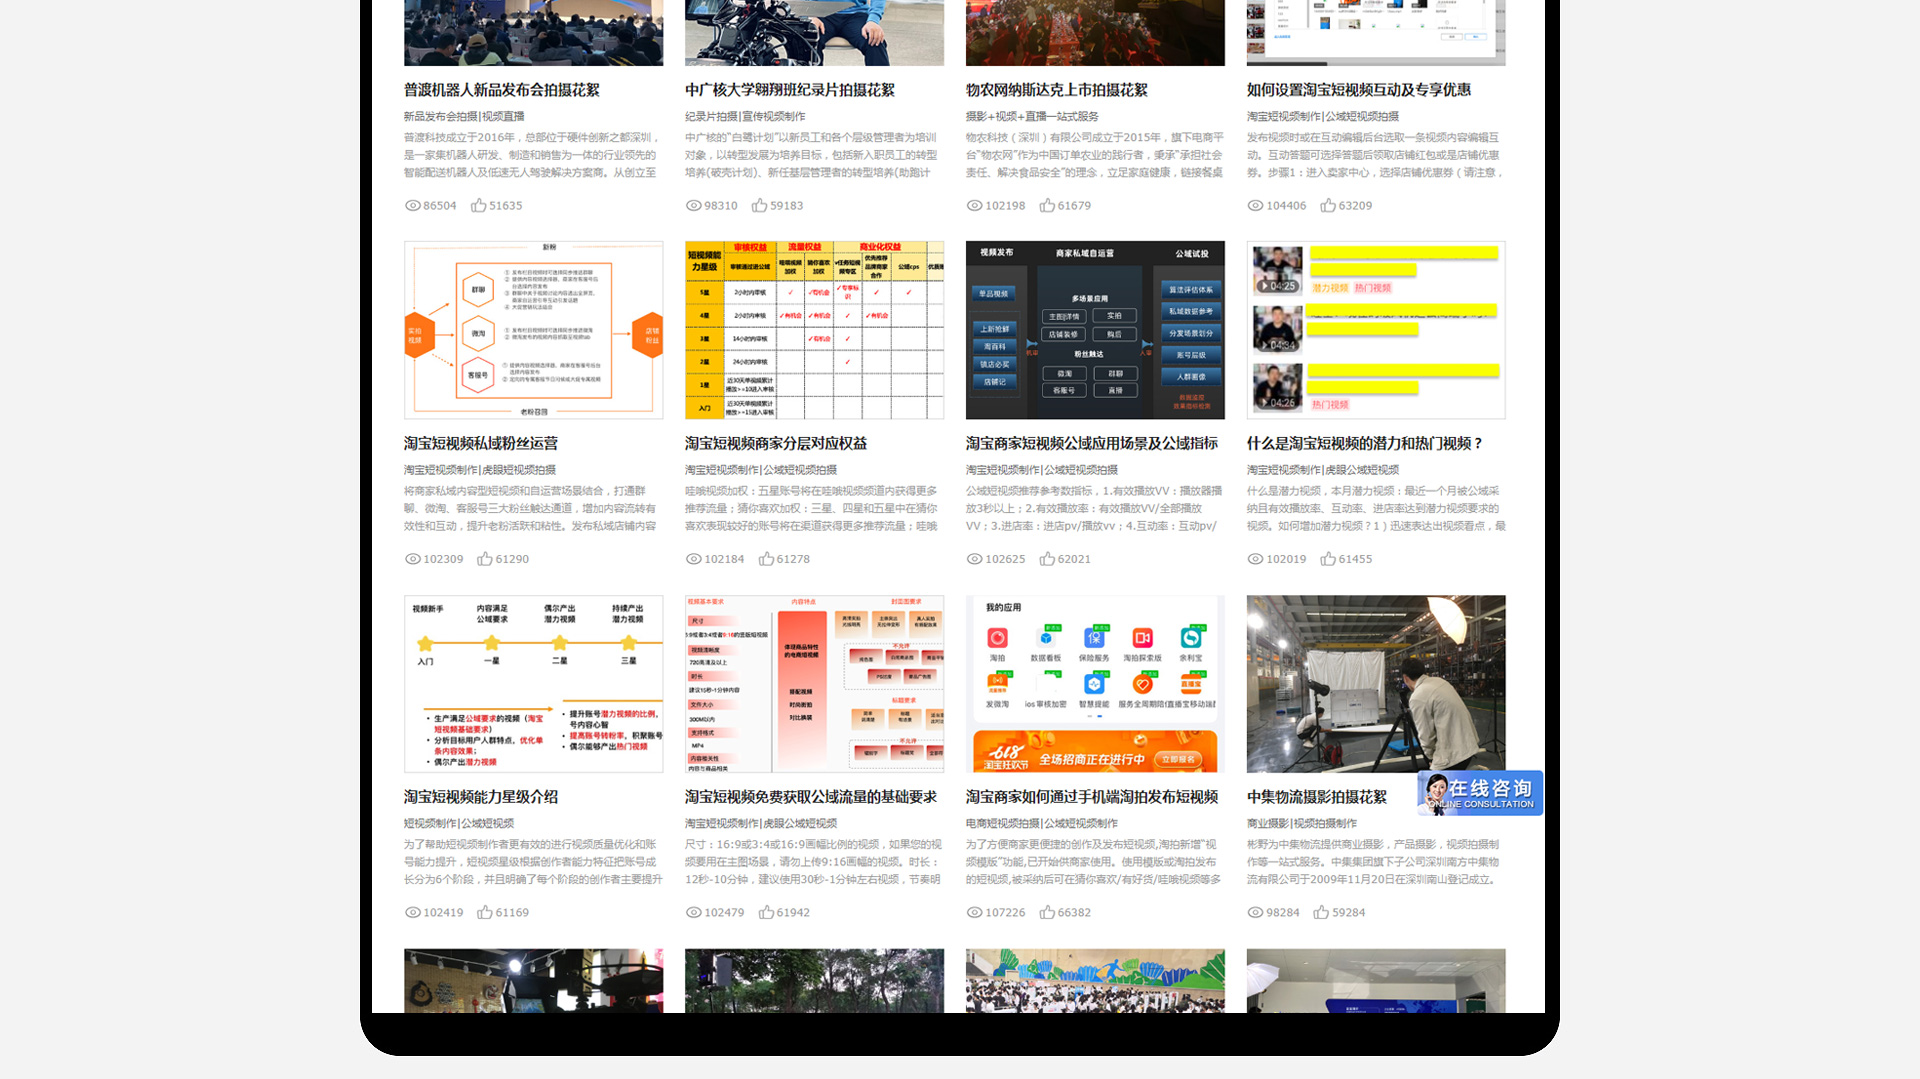Screen dimensions: 1920x1079
Task: Click the thumbs-up icon next to 59183
Action: tap(759, 205)
